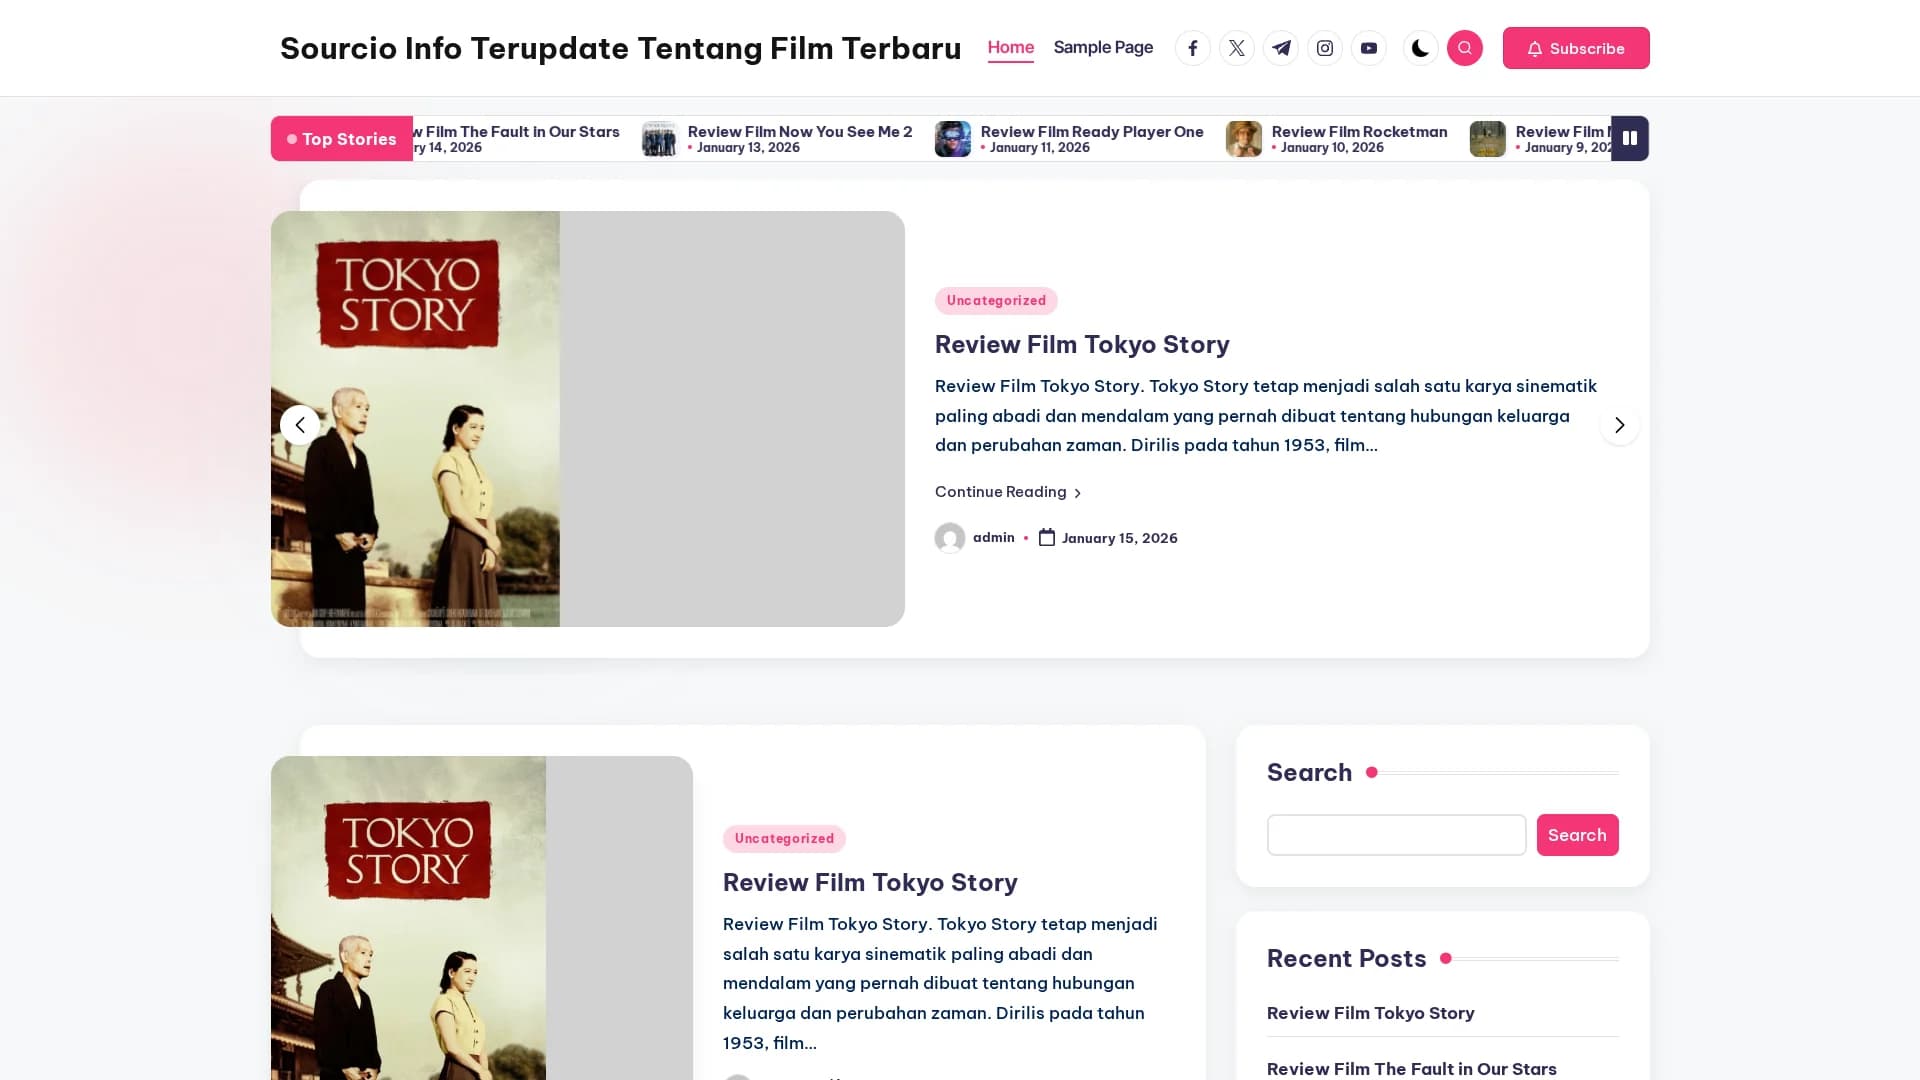The image size is (1920, 1080).
Task: Click the sidebar Search button
Action: click(1577, 835)
